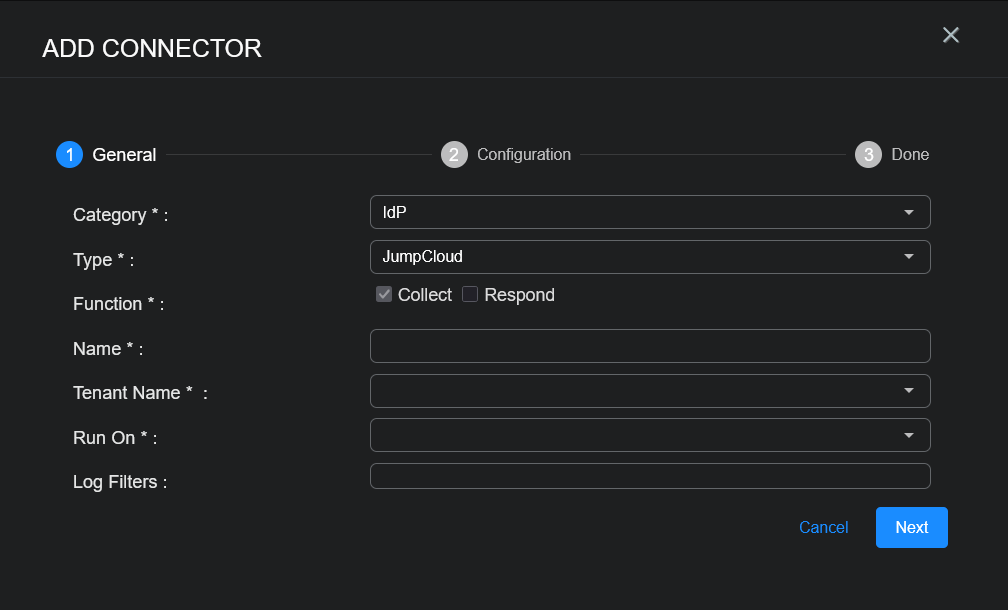Switch to the Configuration step
The height and width of the screenshot is (610, 1008).
[524, 155]
